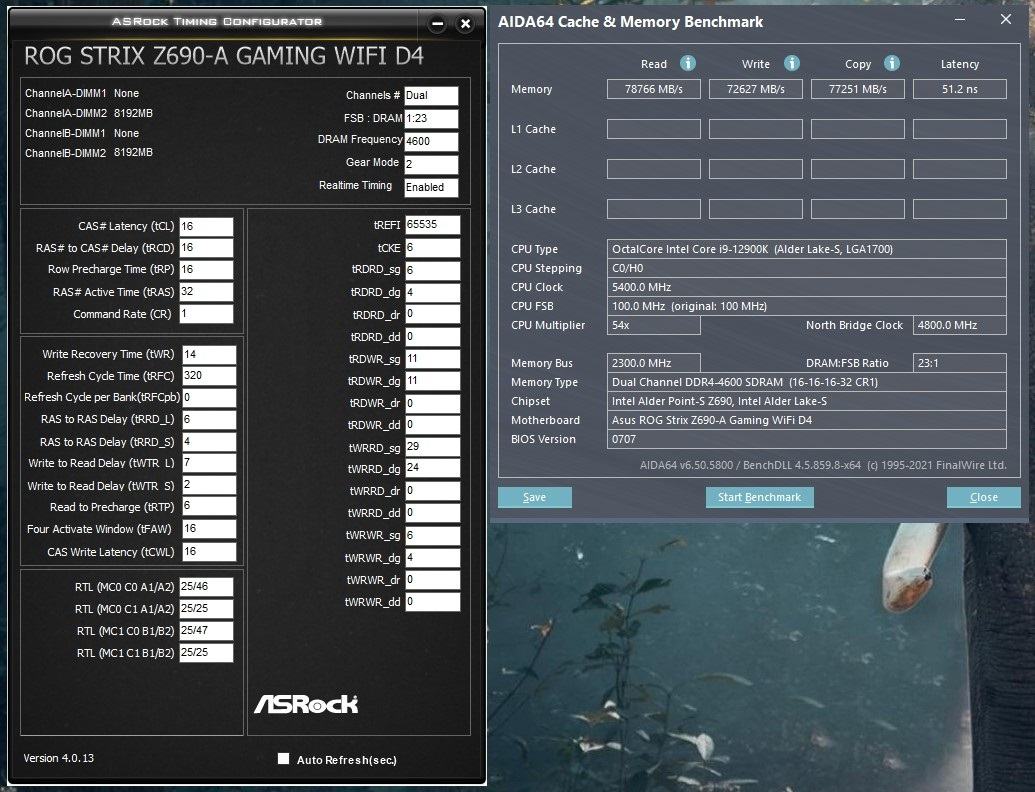Image resolution: width=1035 pixels, height=792 pixels.
Task: Click the Memory Type DDR4-4600 value
Action: click(807, 382)
